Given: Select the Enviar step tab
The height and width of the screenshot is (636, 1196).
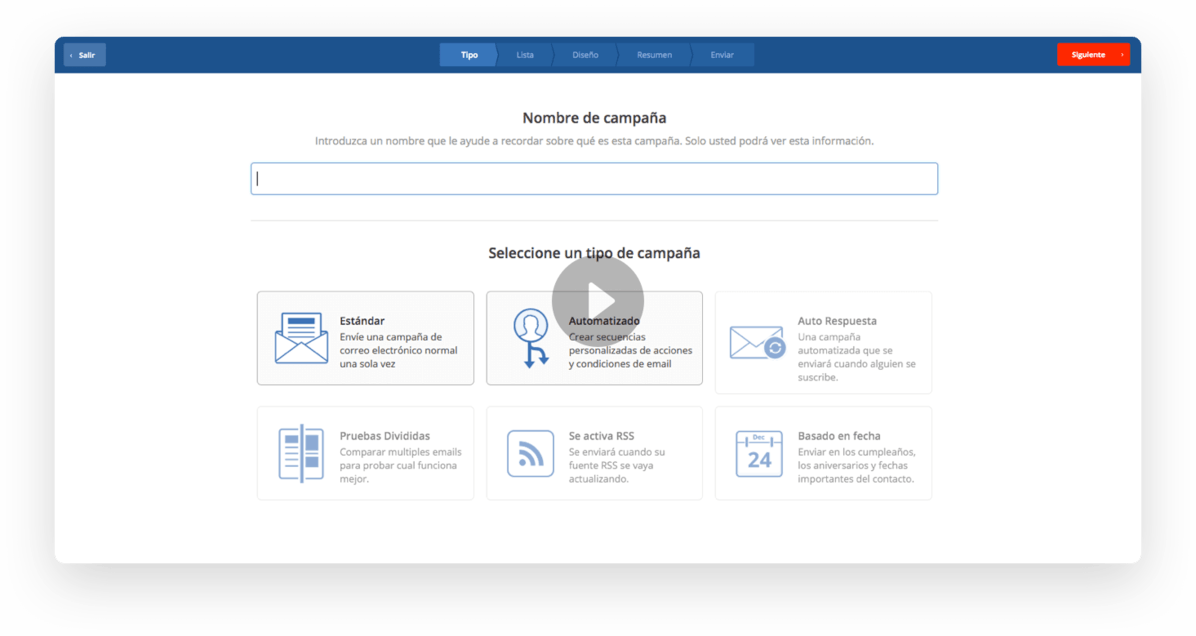Looking at the screenshot, I should (x=722, y=55).
